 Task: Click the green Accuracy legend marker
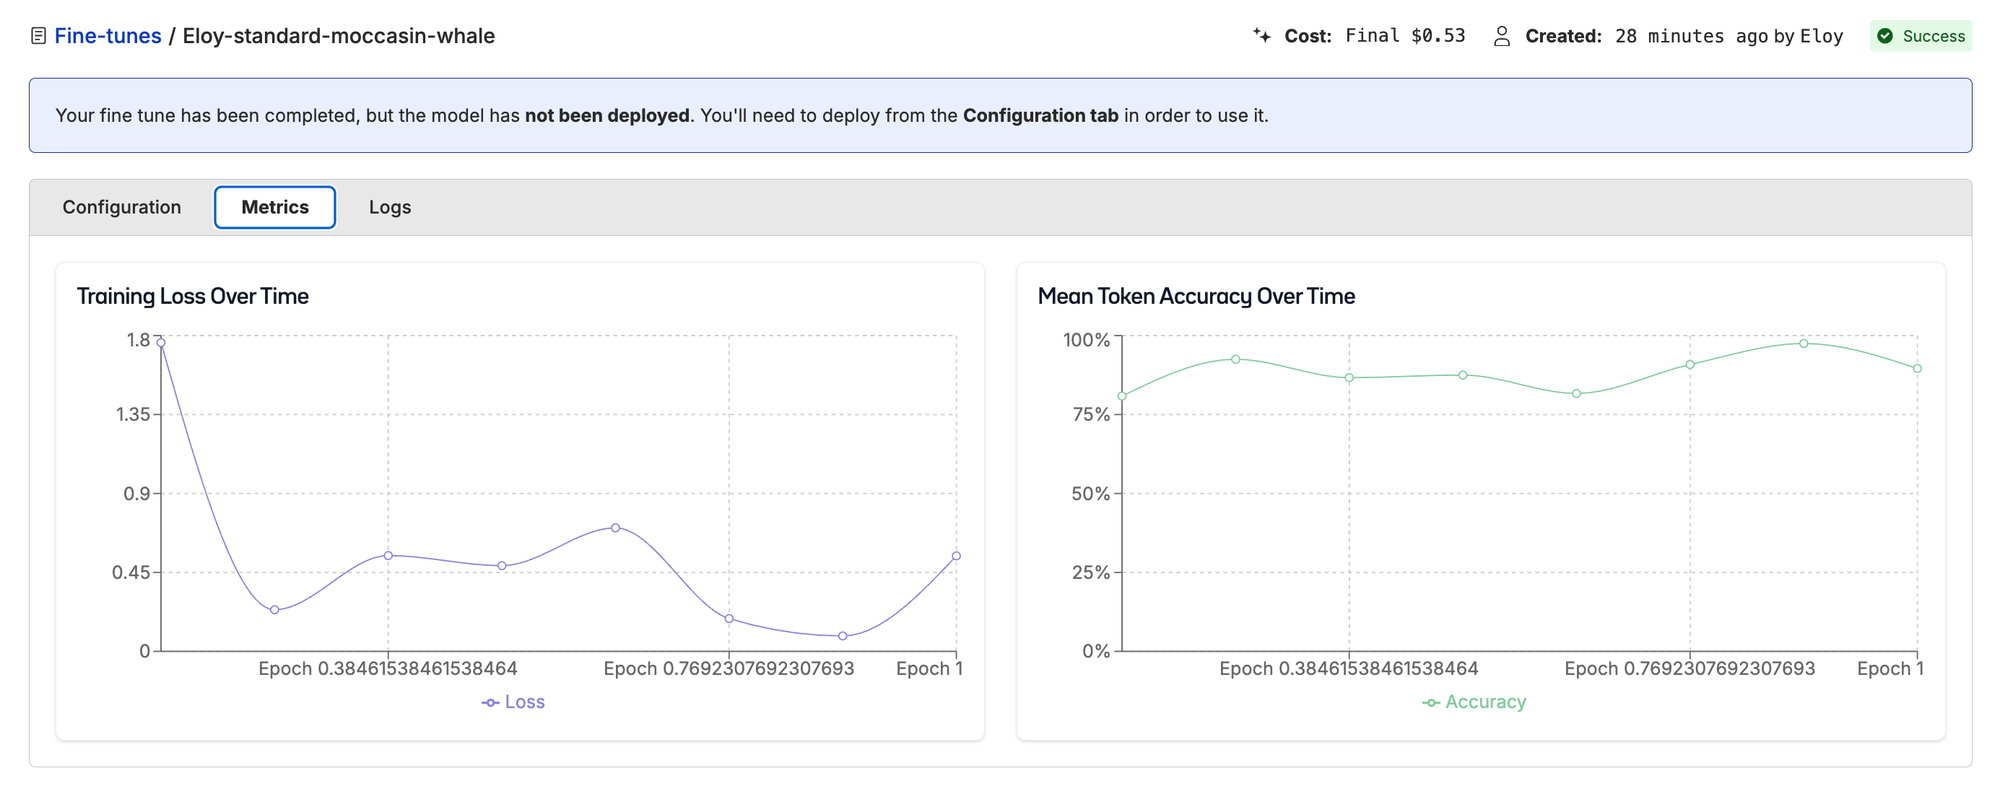pos(1431,703)
